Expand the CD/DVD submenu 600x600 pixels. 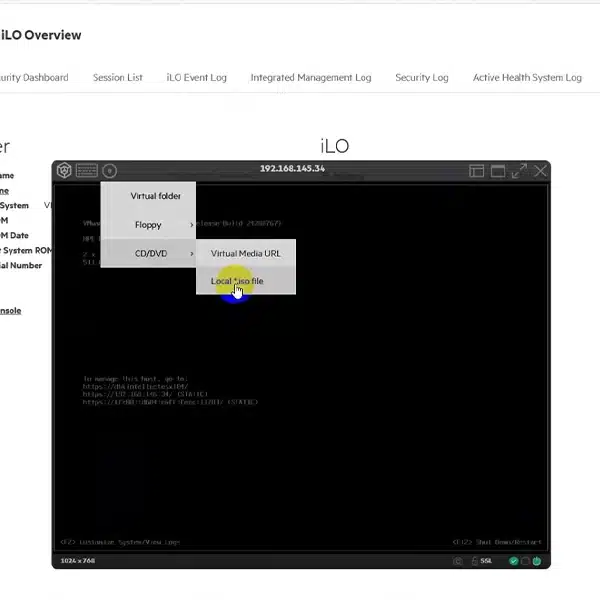[150, 253]
